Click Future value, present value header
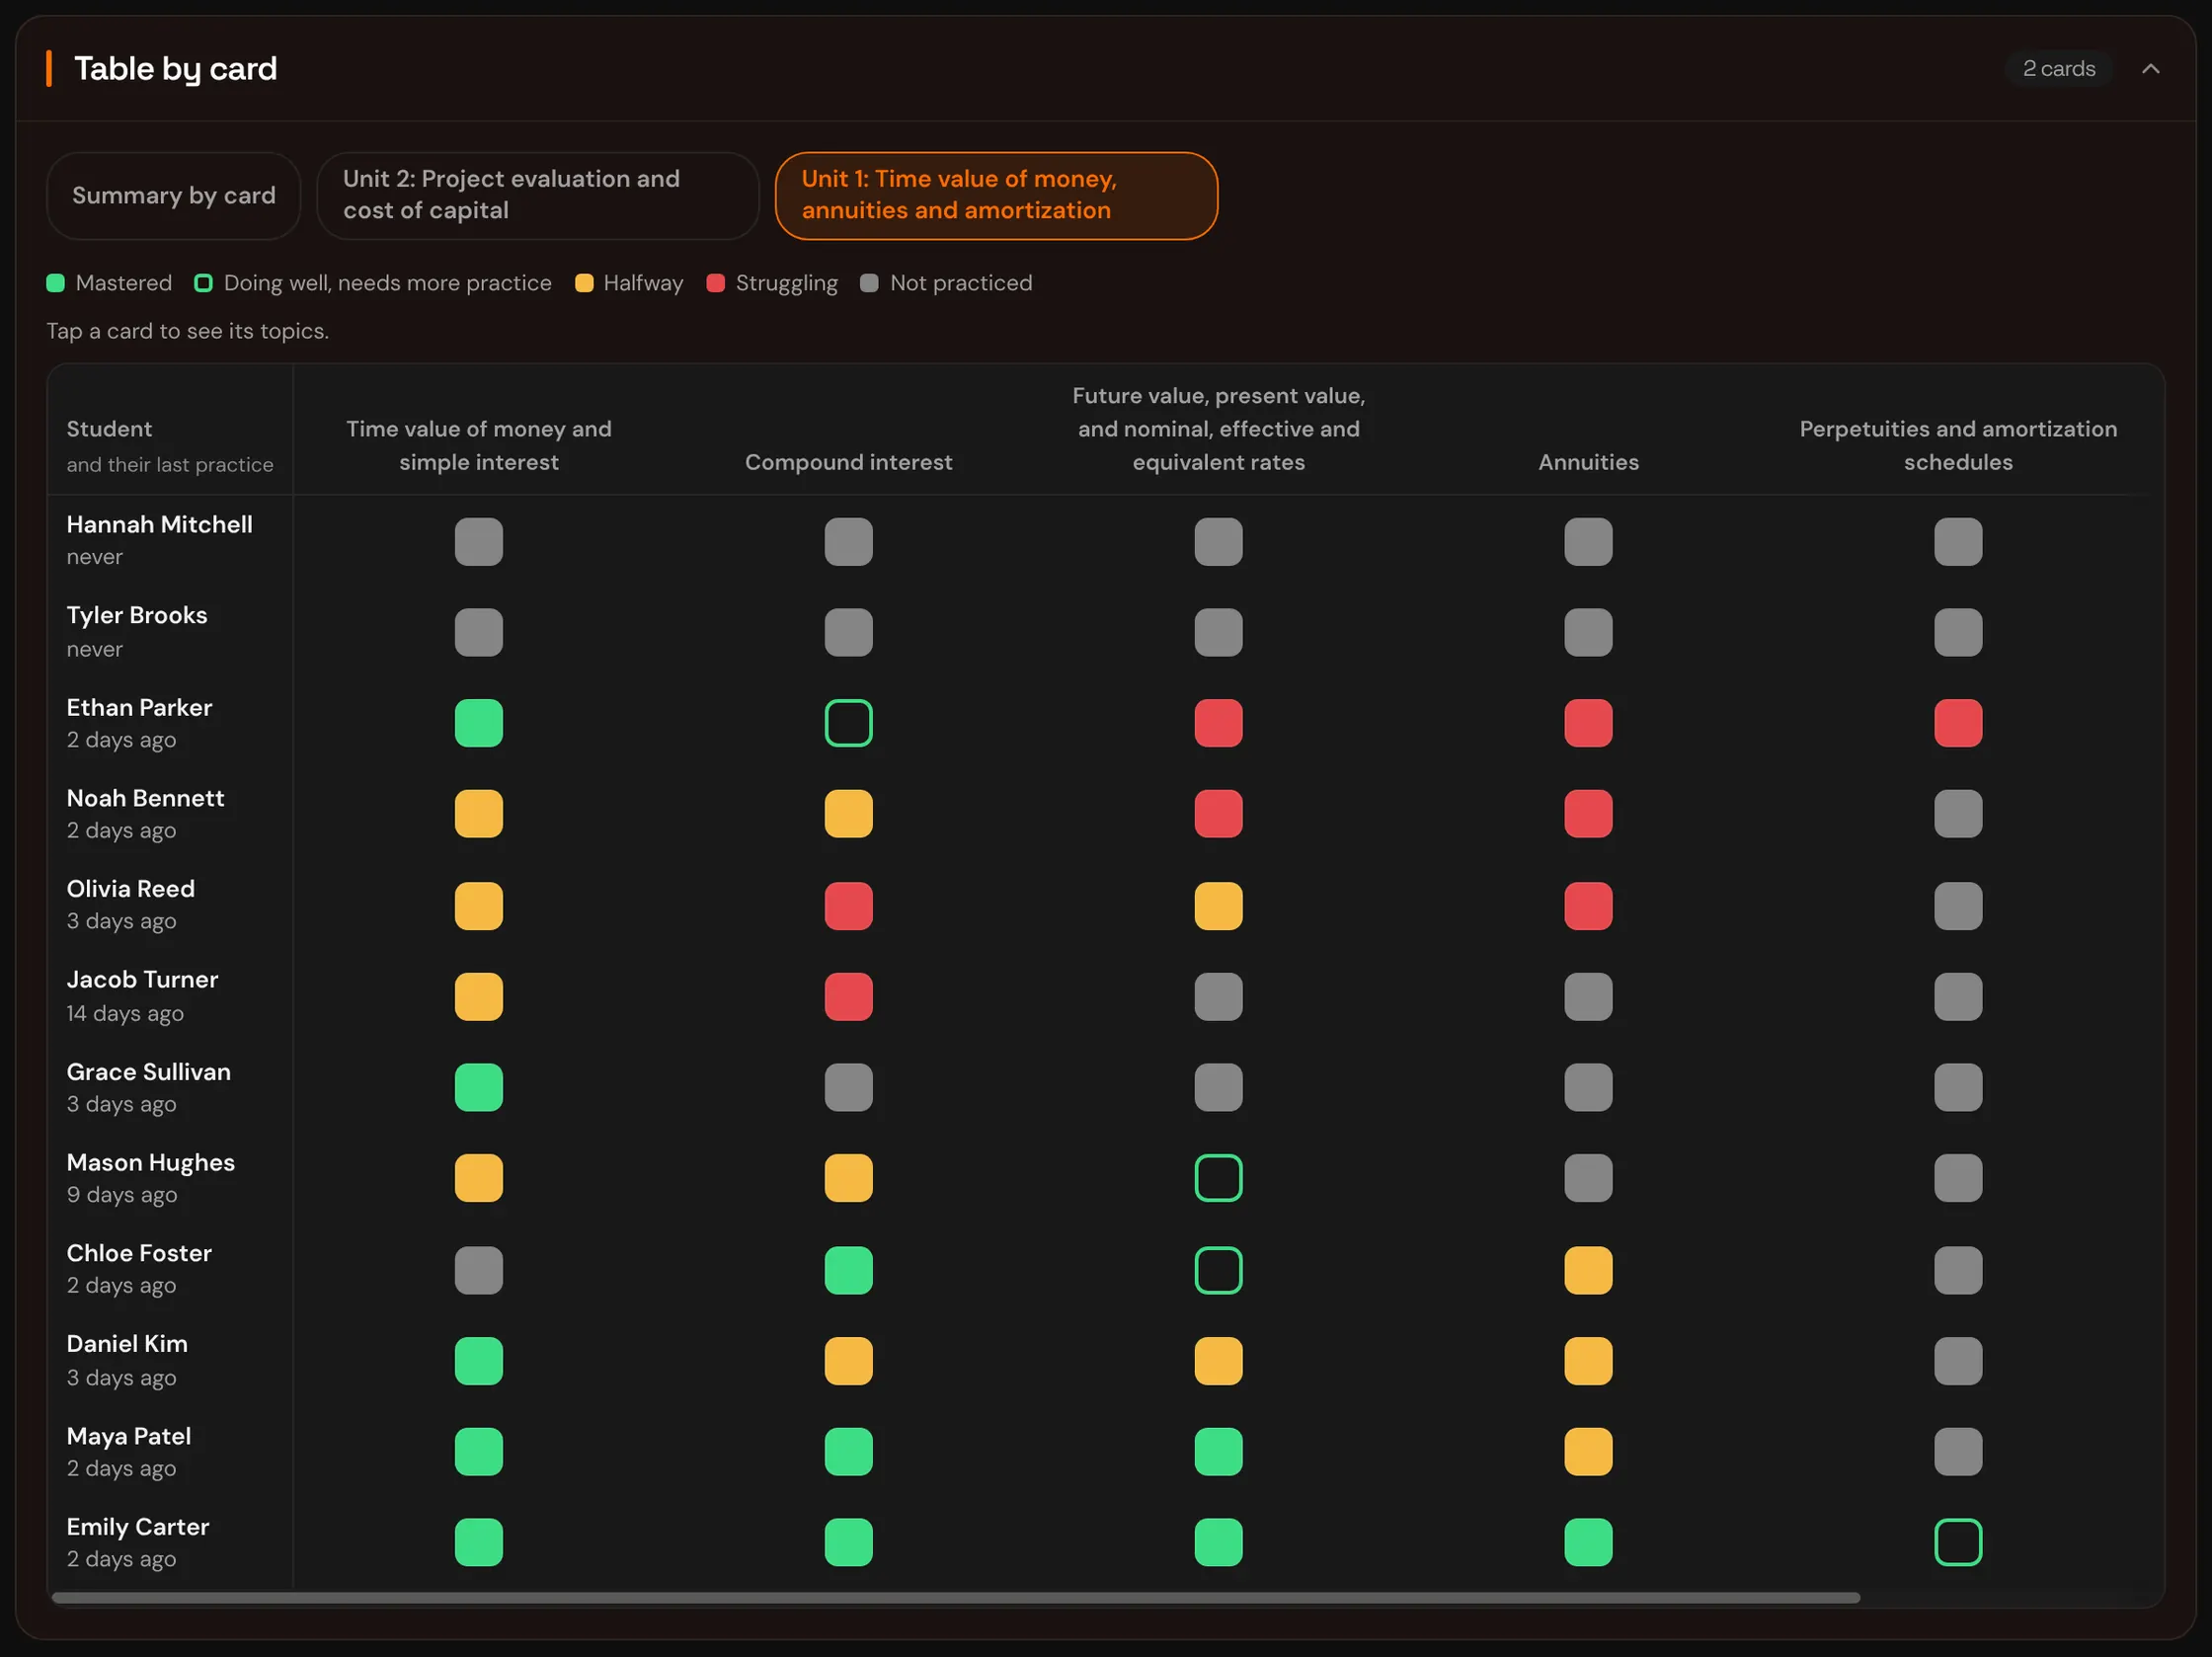Image resolution: width=2212 pixels, height=1657 pixels. (x=1218, y=429)
